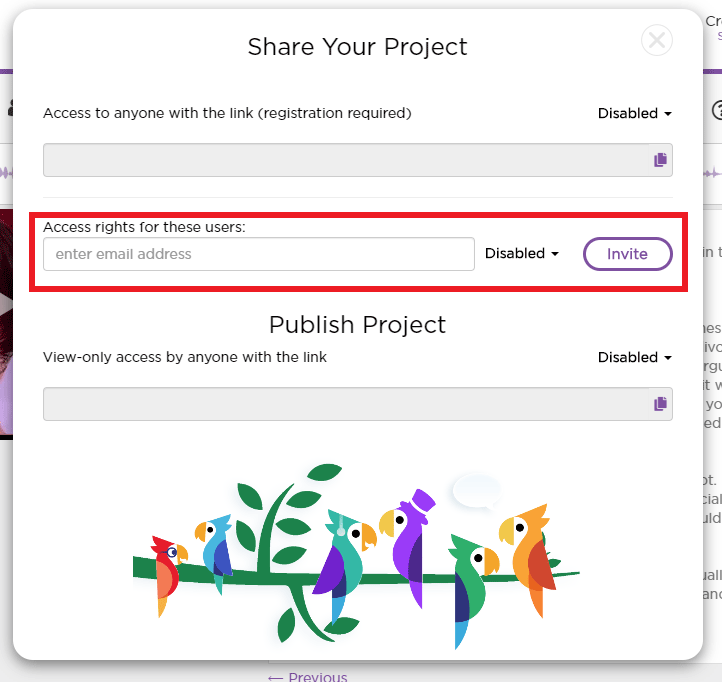Image resolution: width=722 pixels, height=682 pixels.
Task: Click the speech bubble above the parrots
Action: point(477,491)
